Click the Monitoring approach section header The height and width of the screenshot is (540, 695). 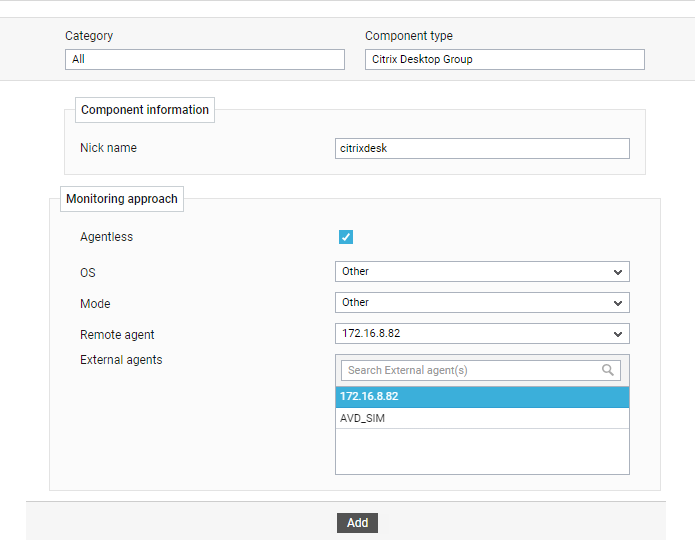pyautogui.click(x=122, y=199)
